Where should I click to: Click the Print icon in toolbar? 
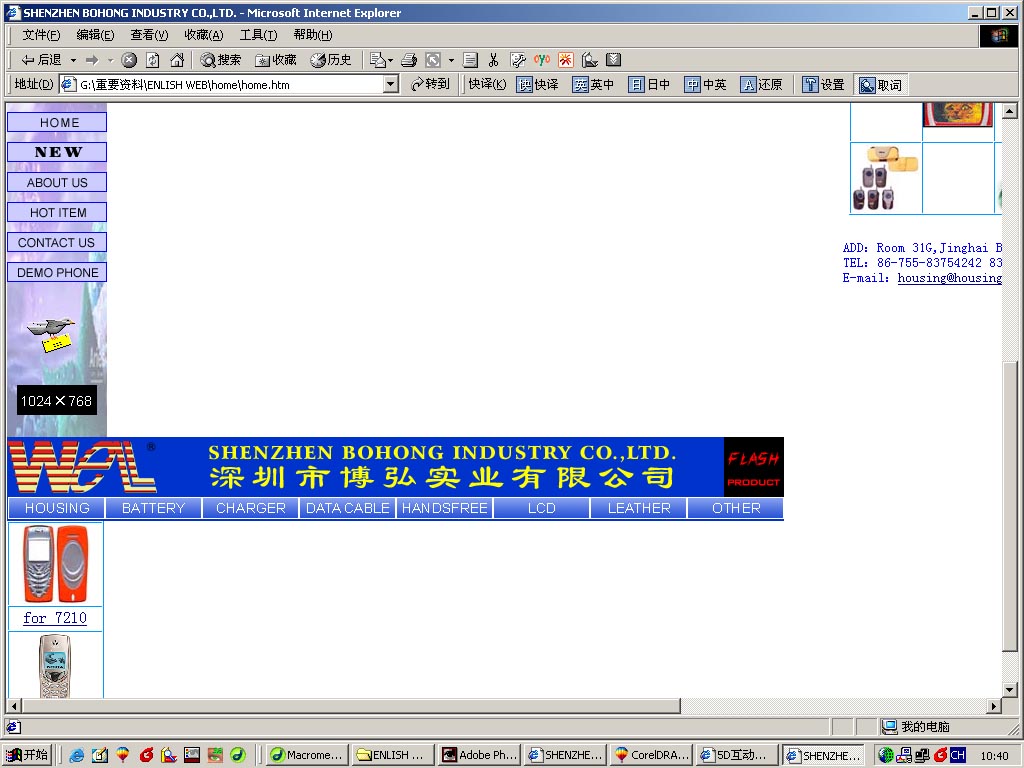point(409,60)
